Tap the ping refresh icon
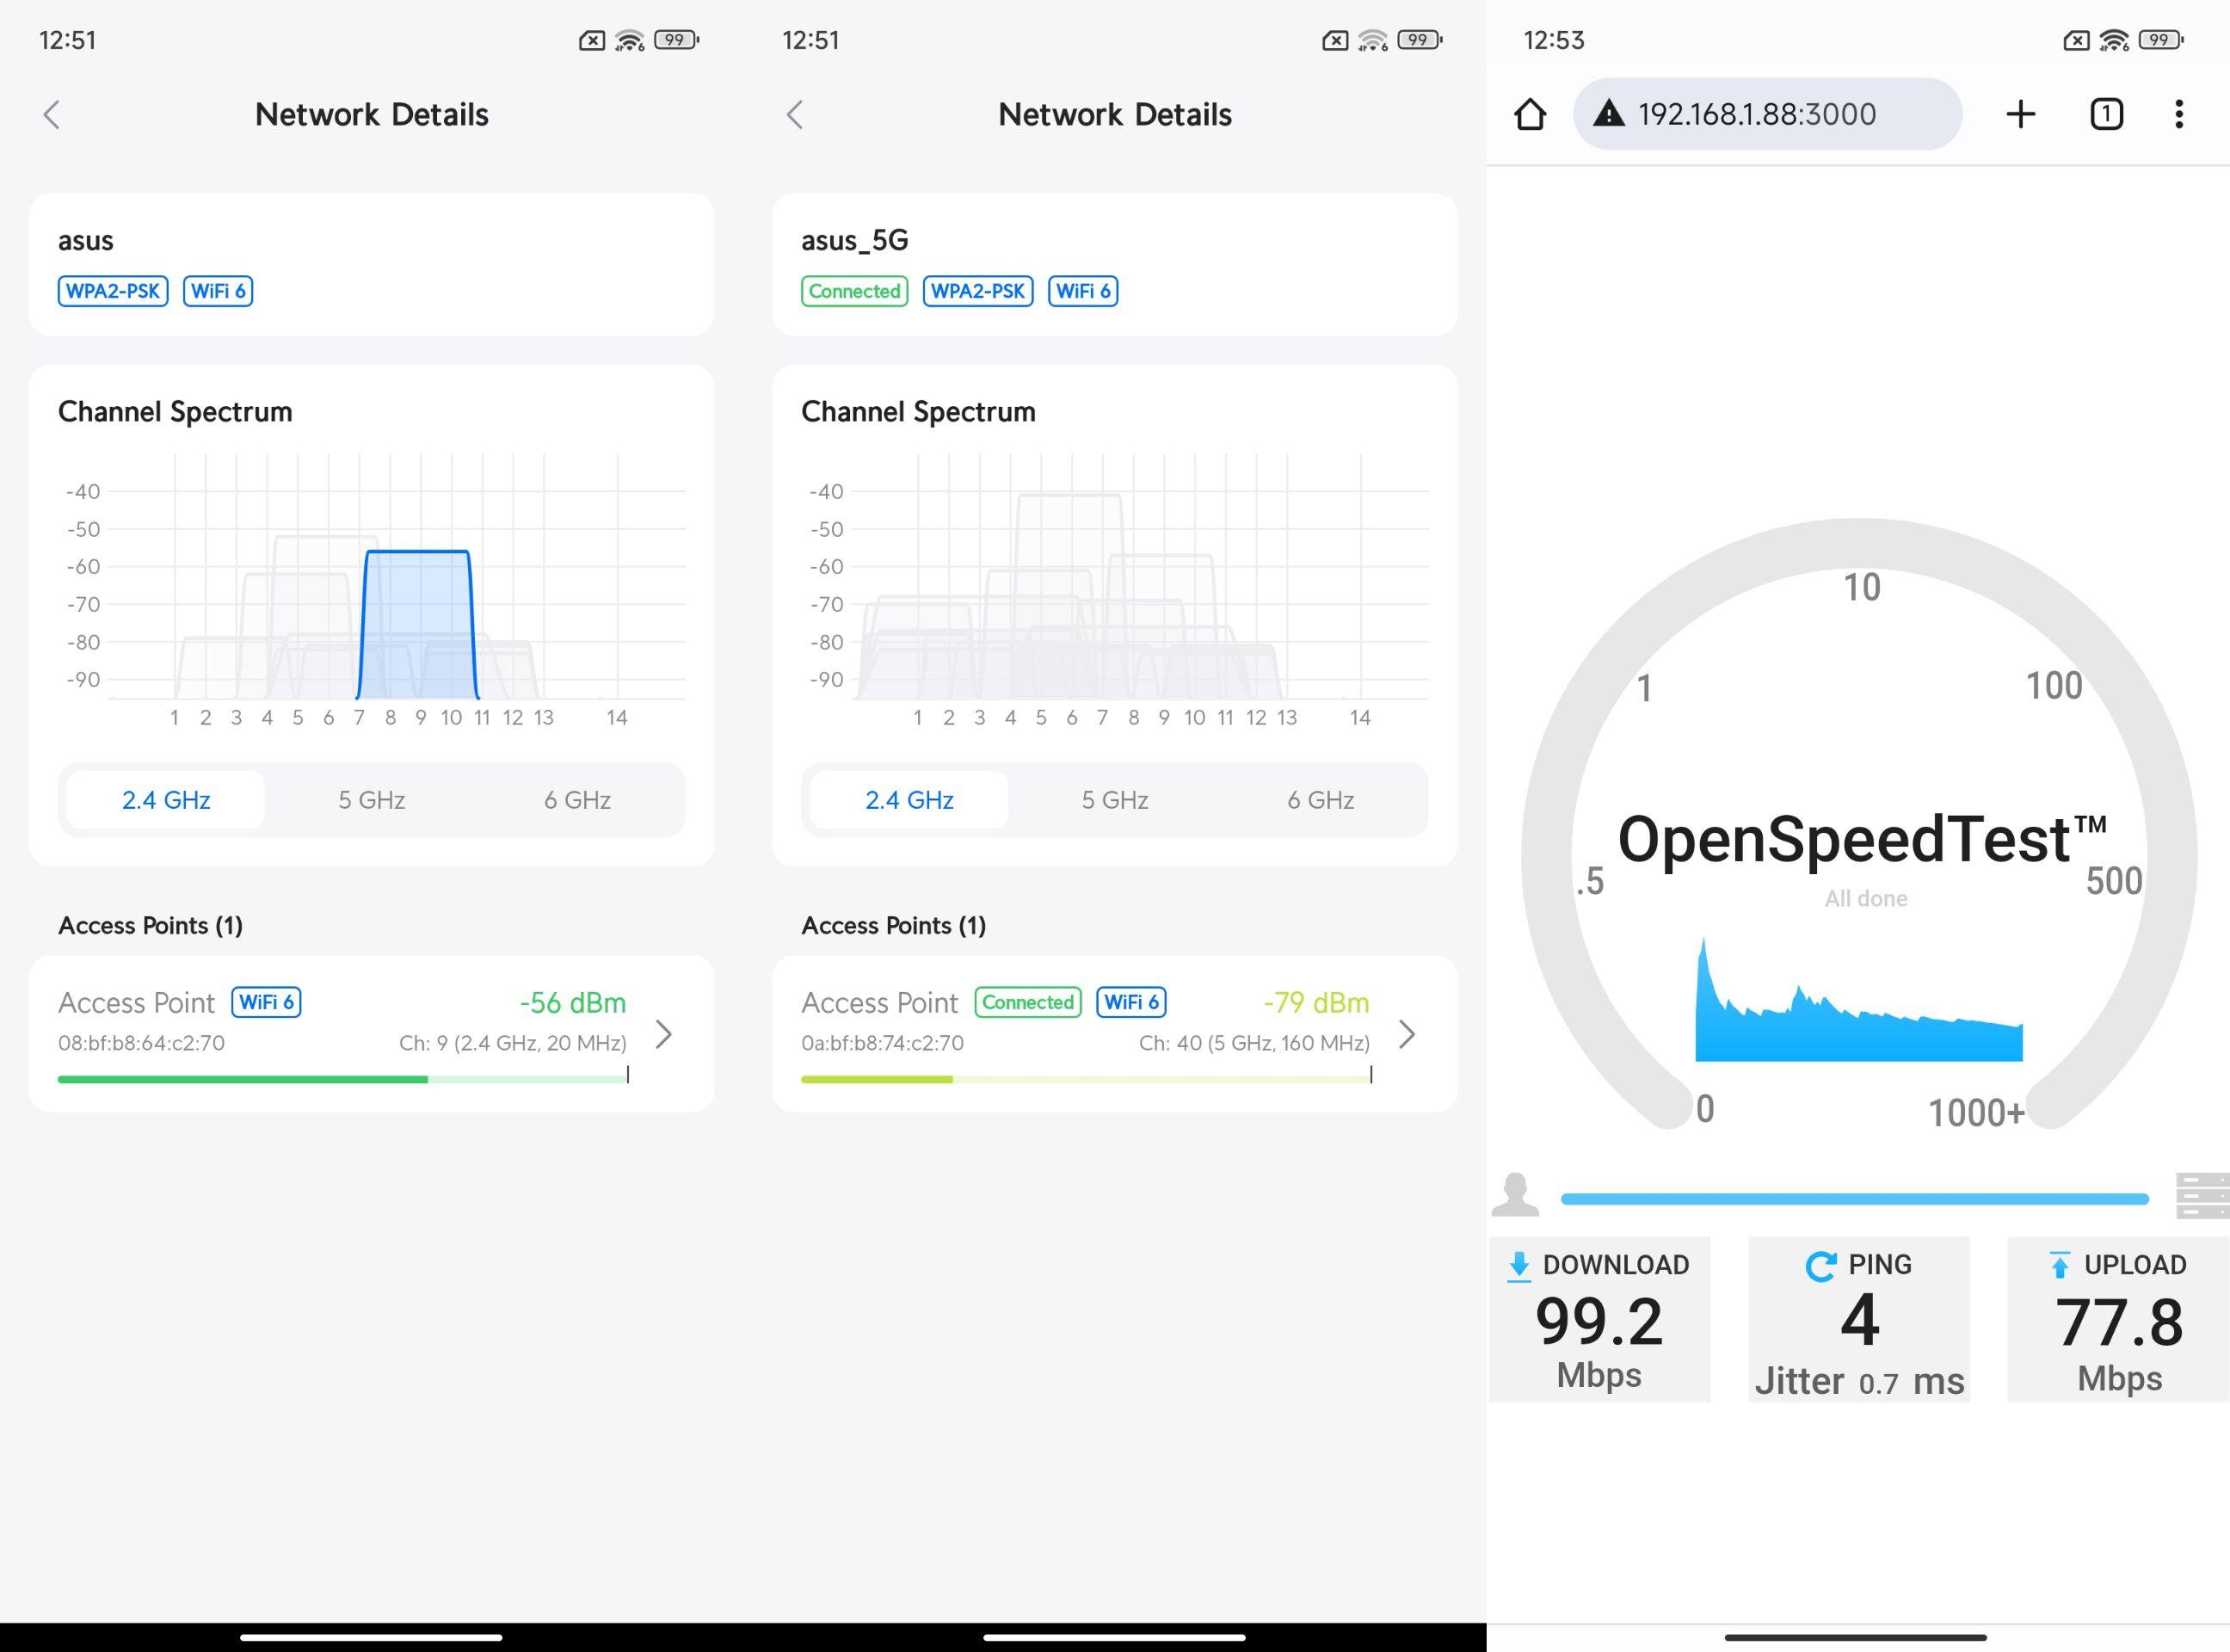Screen dimensions: 2230x1652 tap(1820, 1266)
